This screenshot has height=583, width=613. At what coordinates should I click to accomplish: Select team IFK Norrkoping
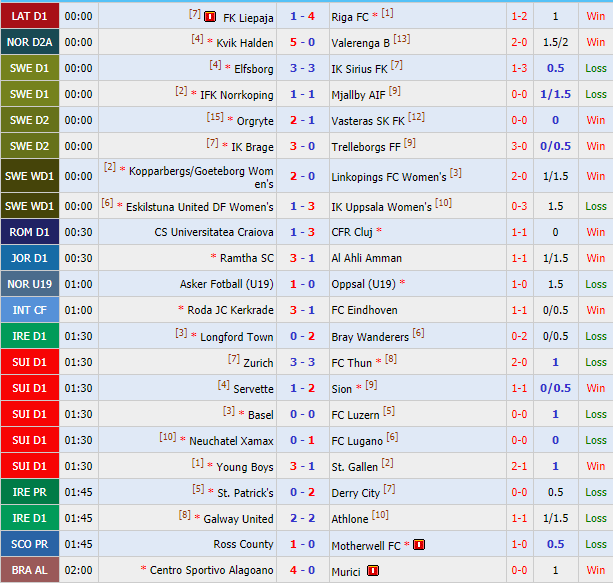coord(237,95)
